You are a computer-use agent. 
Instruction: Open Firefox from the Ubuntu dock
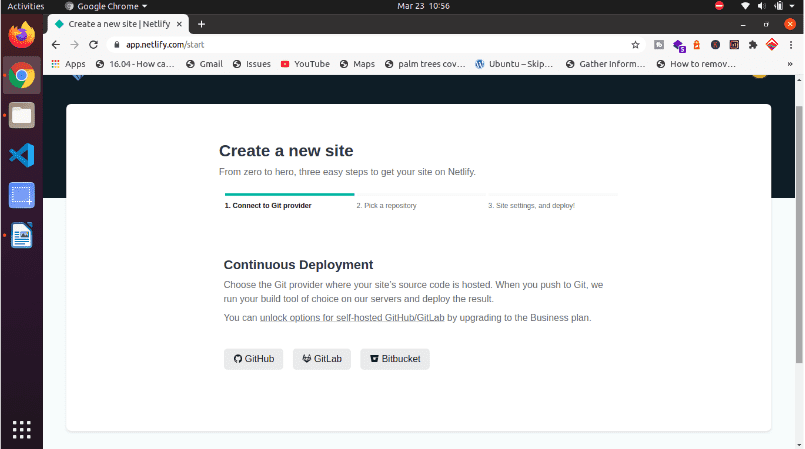pos(21,36)
